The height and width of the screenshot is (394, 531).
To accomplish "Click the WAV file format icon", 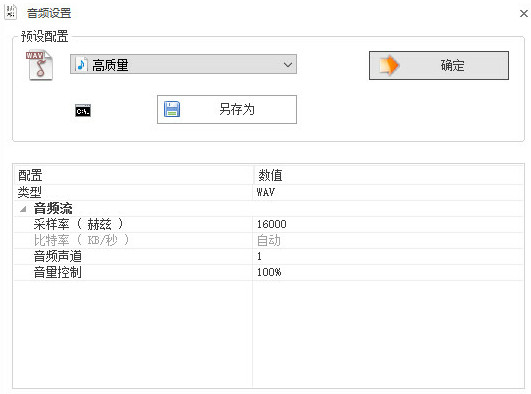I will coord(39,65).
